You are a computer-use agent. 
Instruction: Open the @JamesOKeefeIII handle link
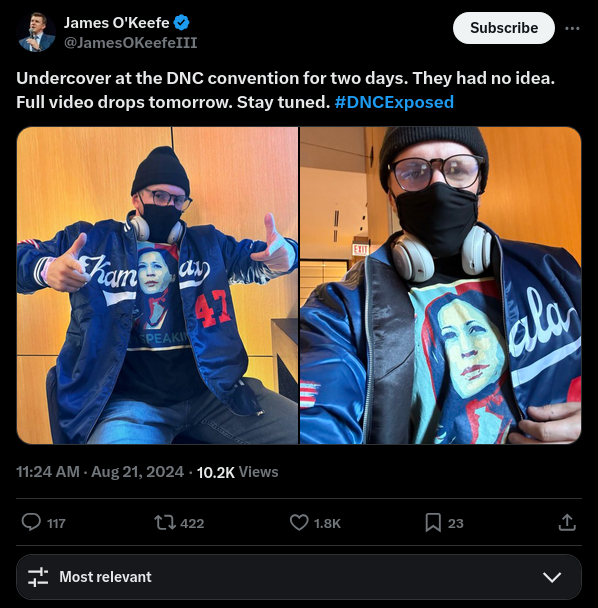130,43
